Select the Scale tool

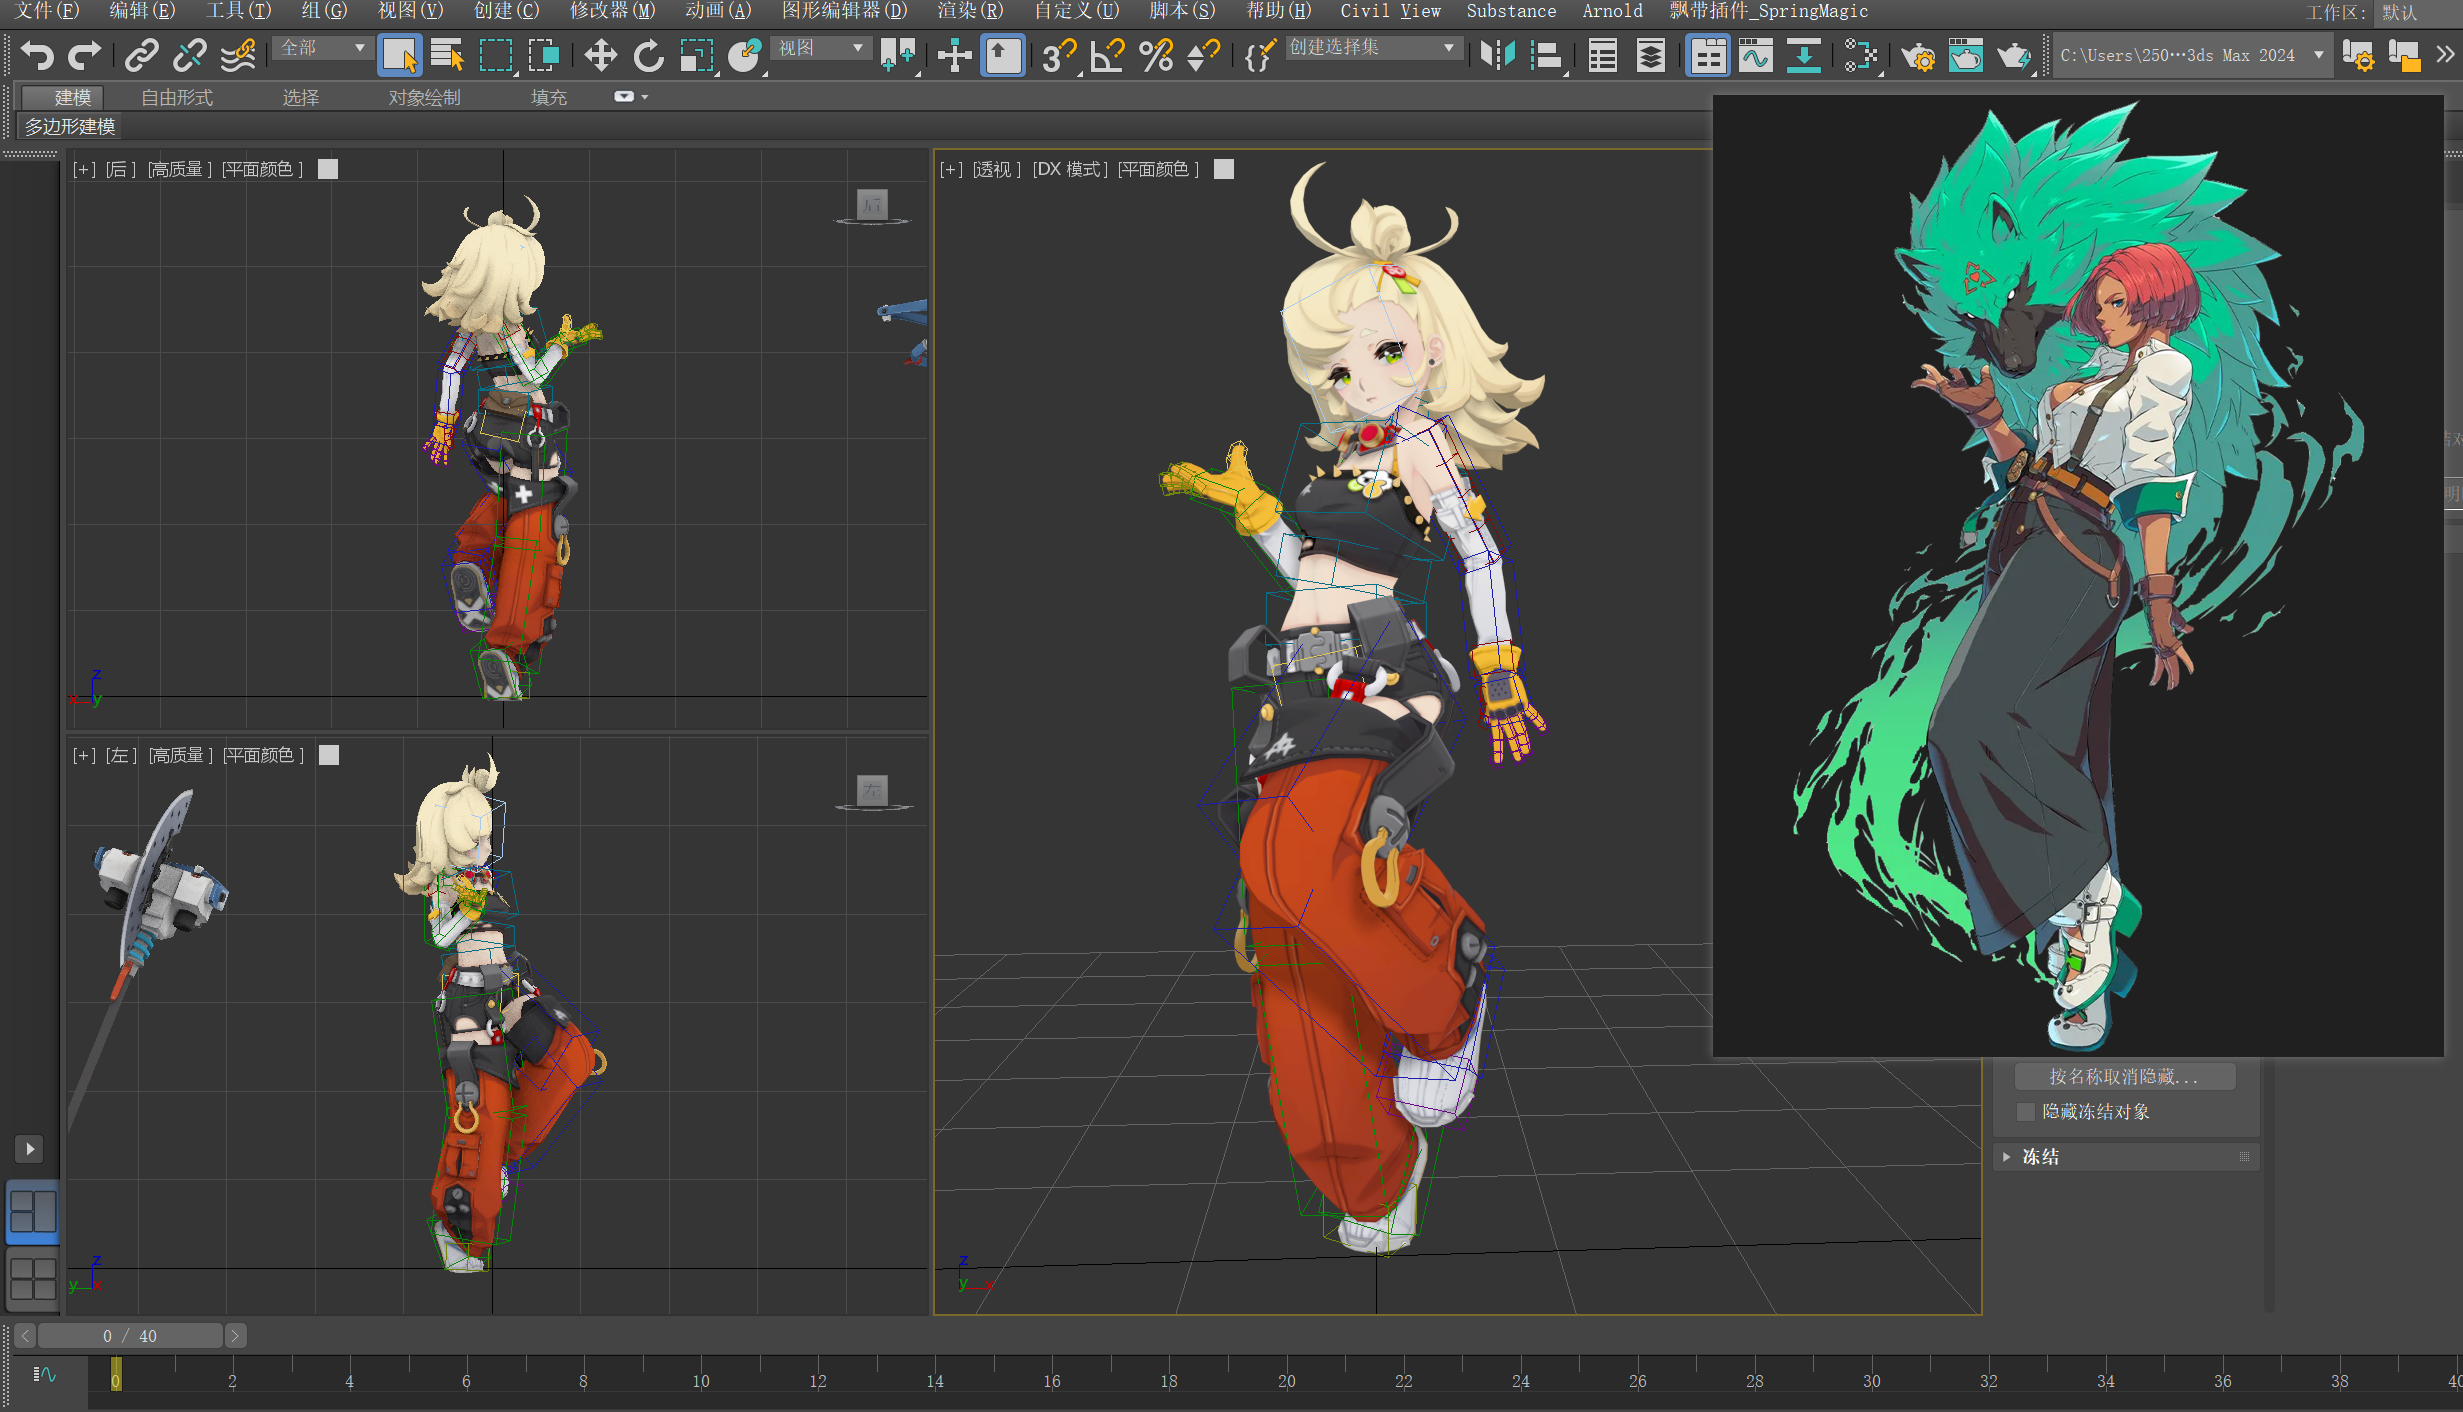click(x=697, y=55)
